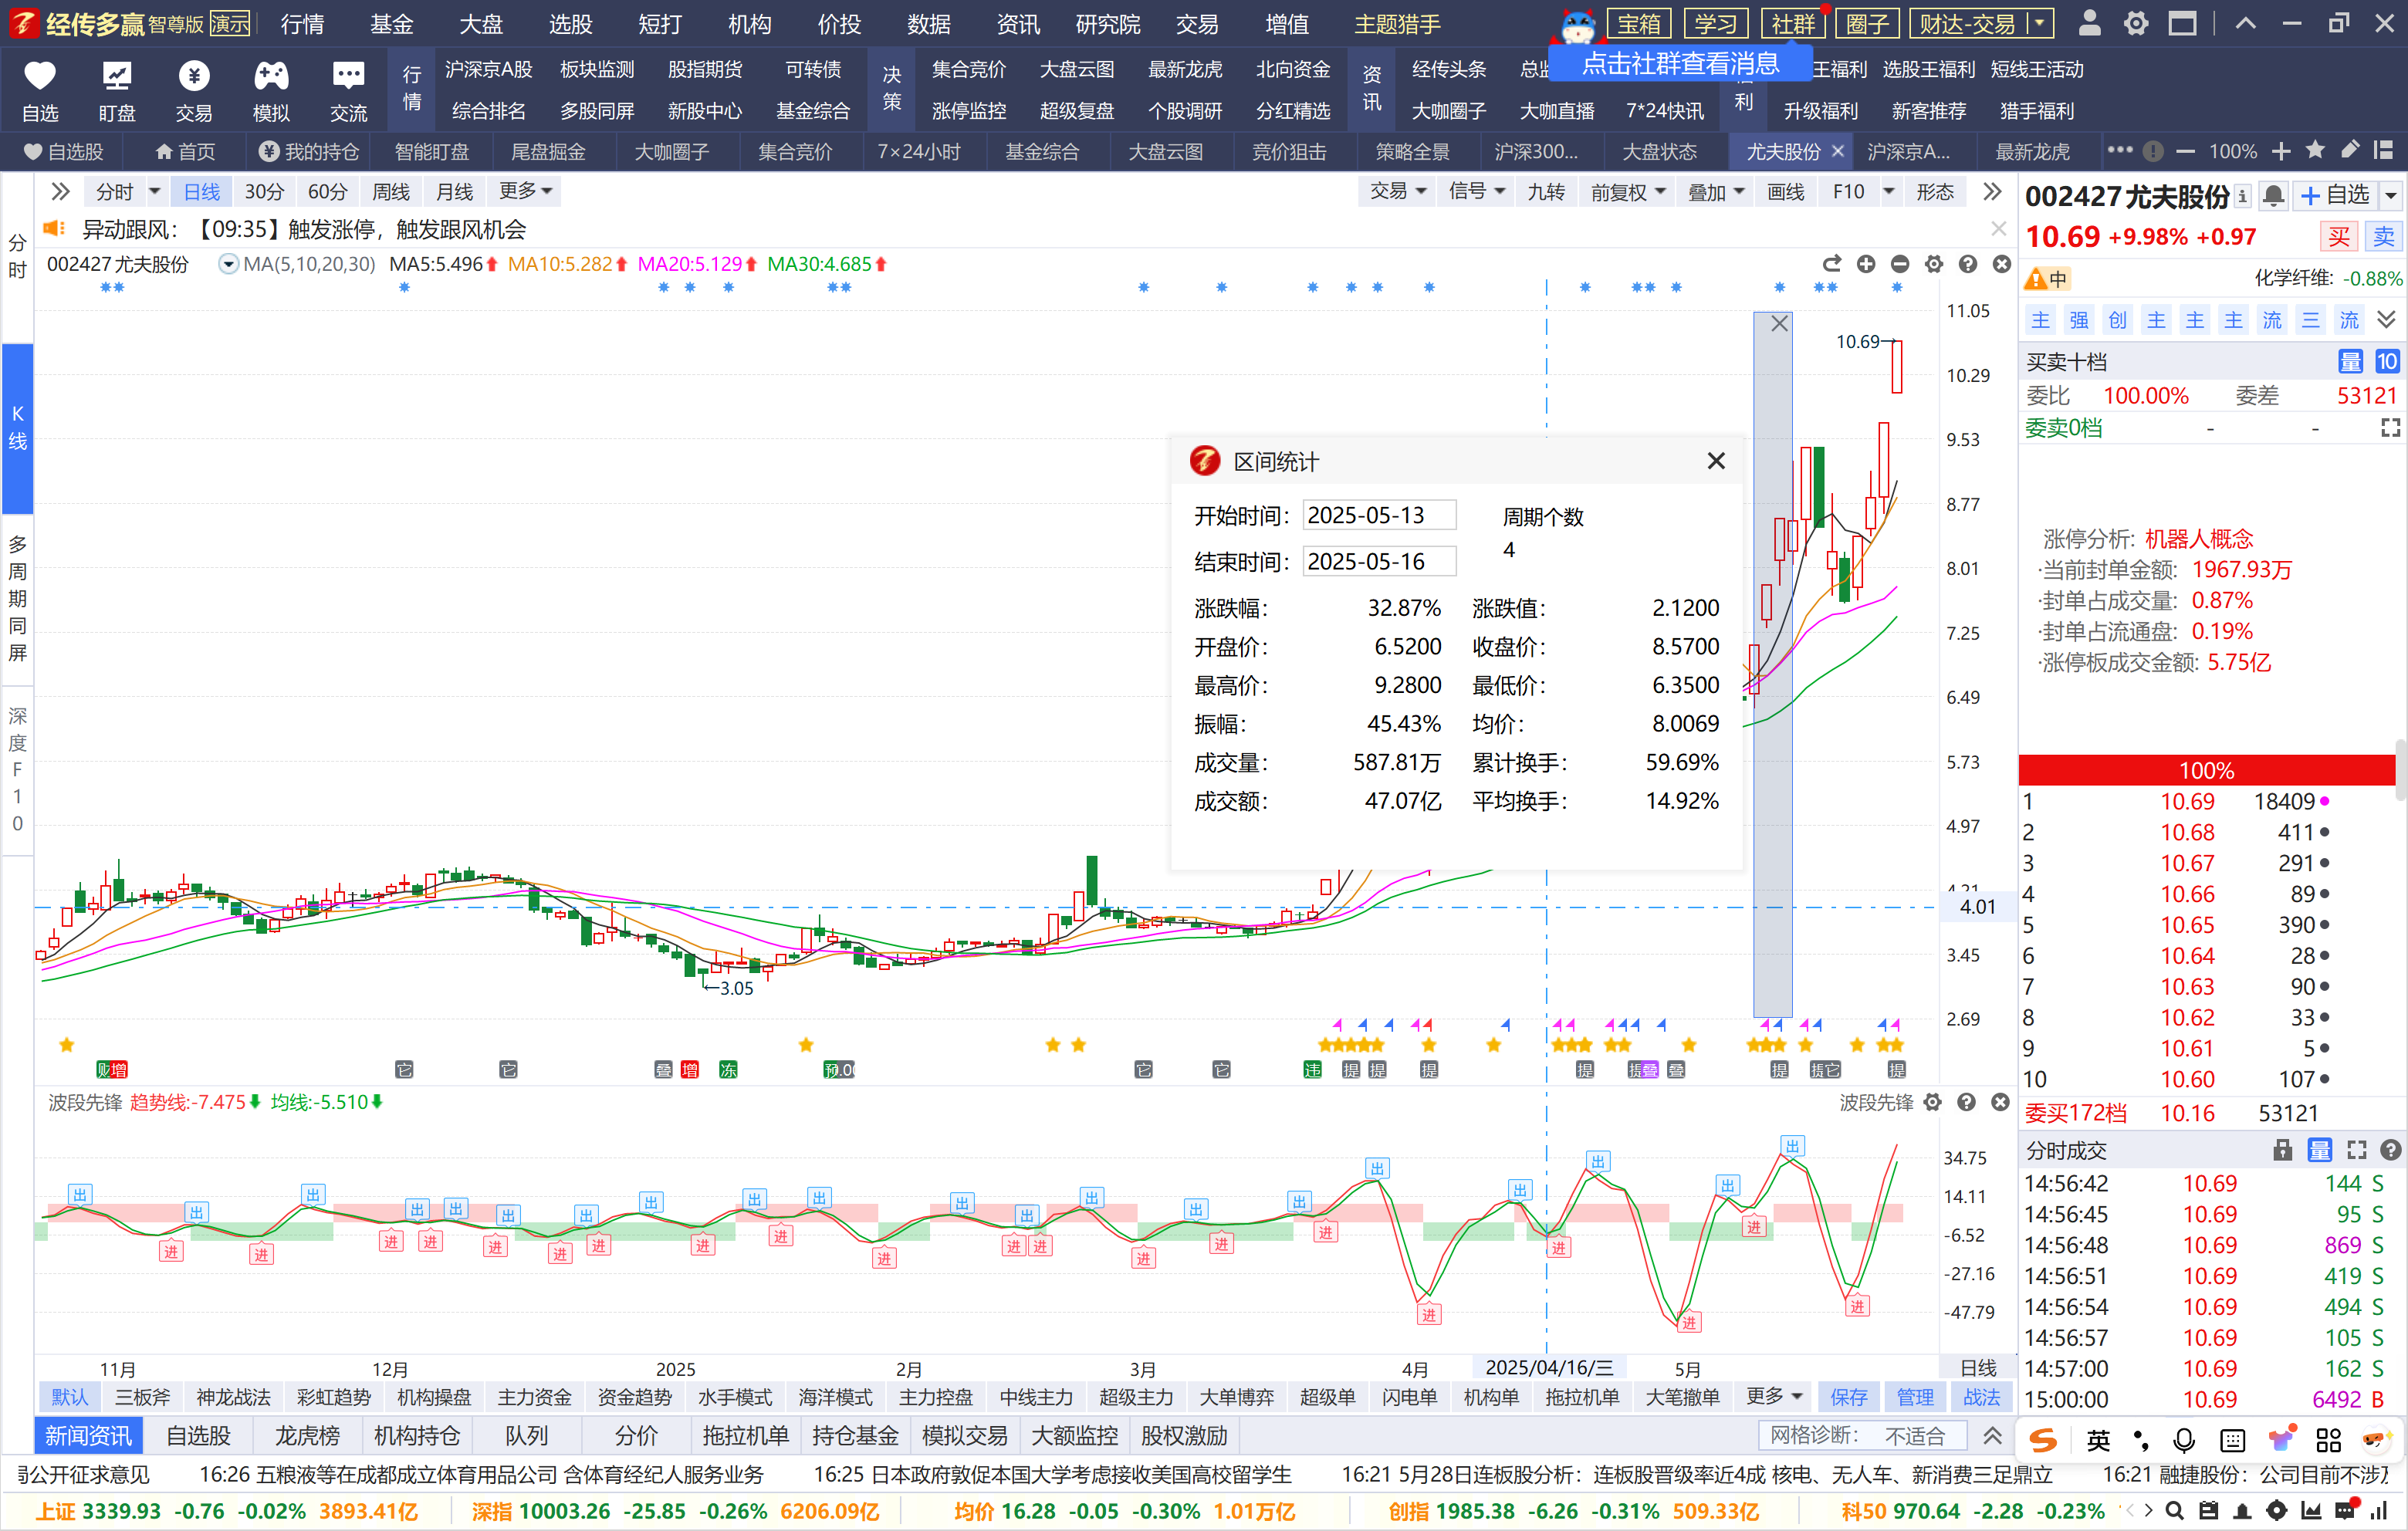
Task: Switch to 30分 period
Action: point(264,191)
